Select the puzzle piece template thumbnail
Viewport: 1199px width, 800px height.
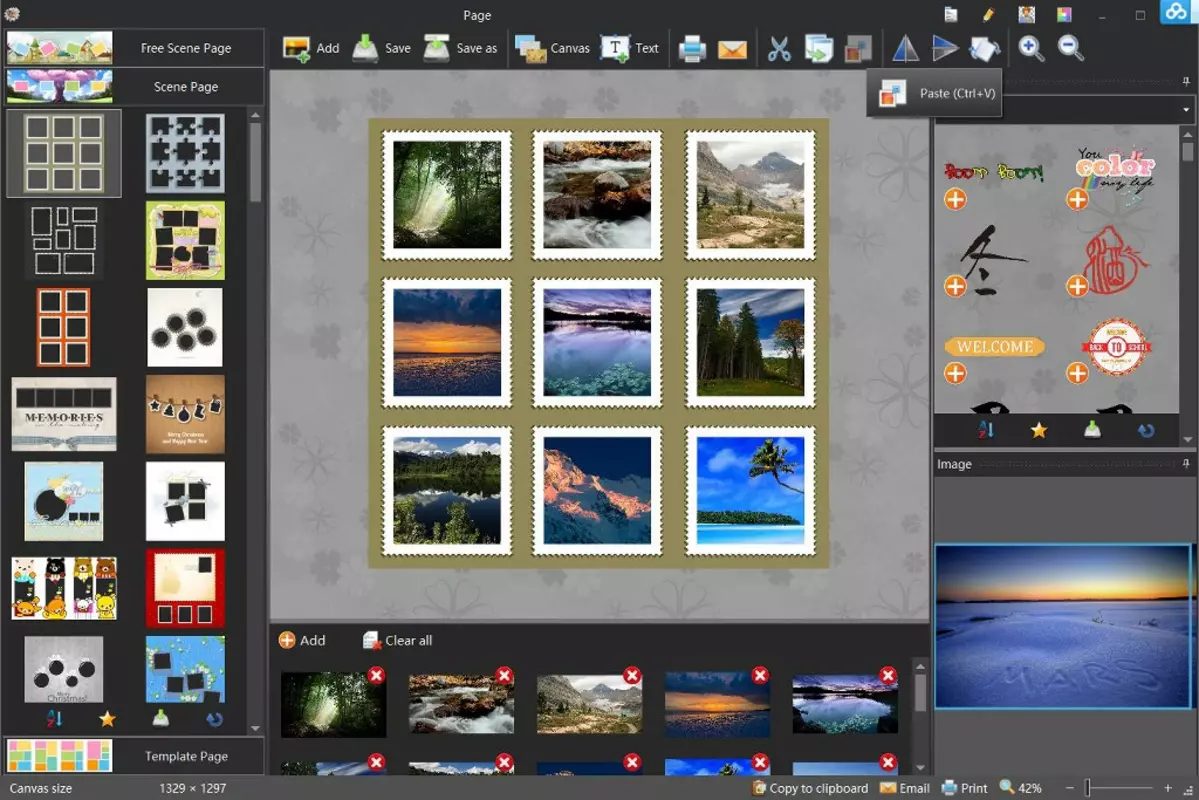coord(186,153)
